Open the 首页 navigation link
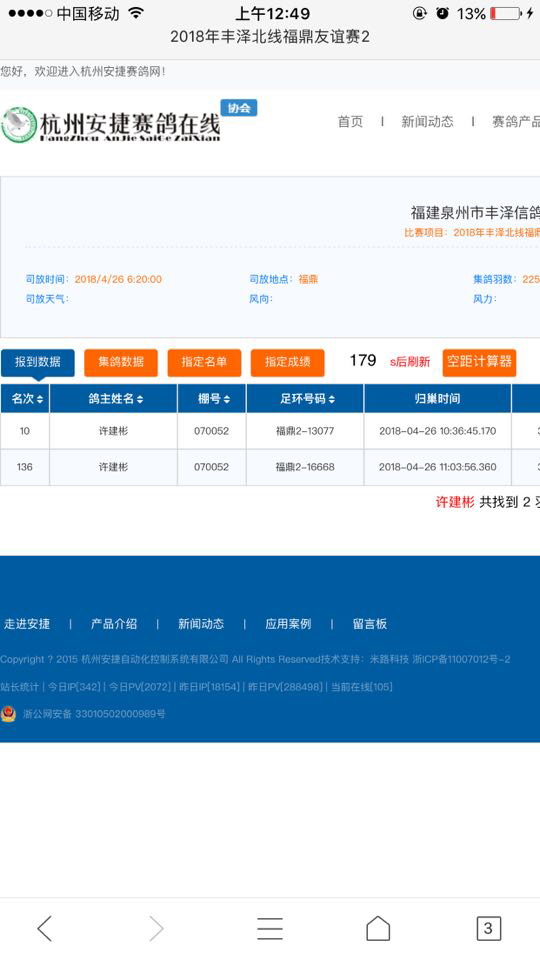This screenshot has width=540, height=960. 350,121
